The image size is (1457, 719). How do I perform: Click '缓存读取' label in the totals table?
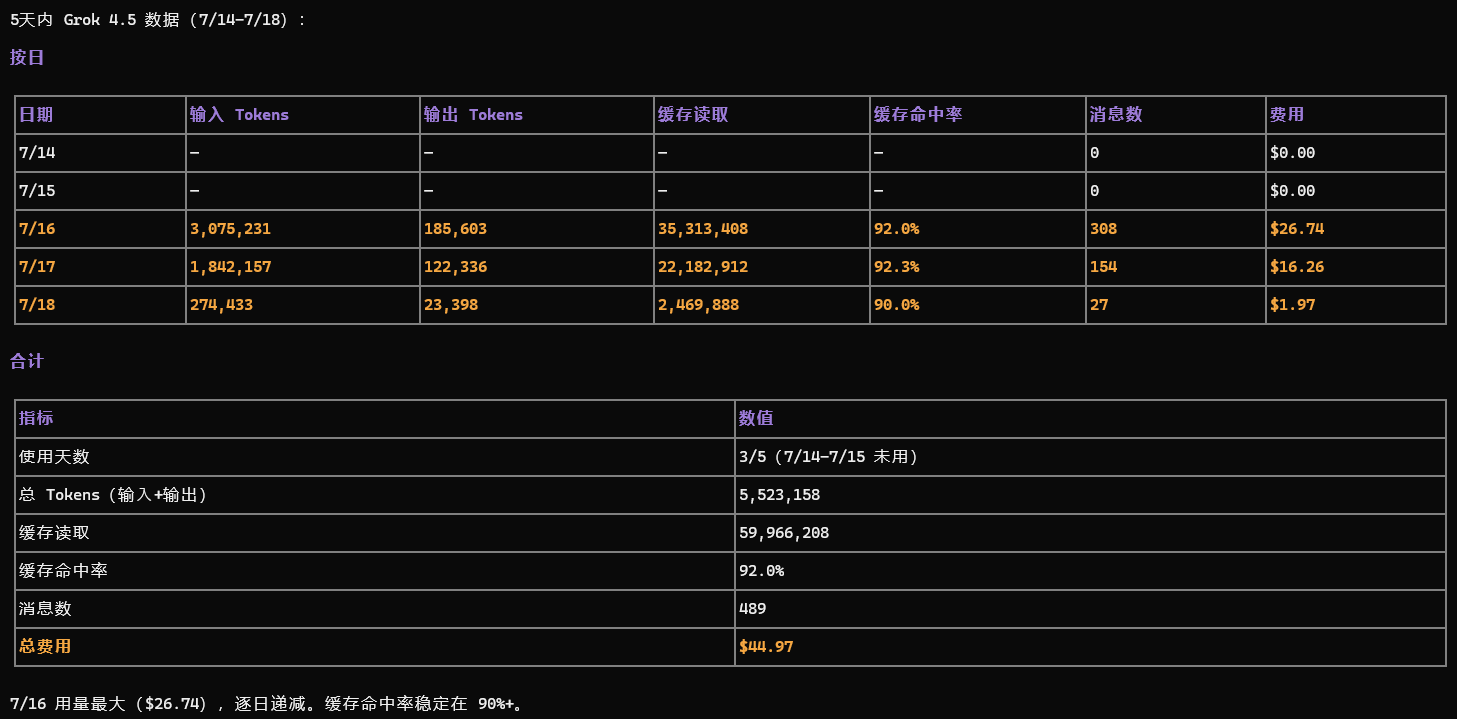point(54,533)
